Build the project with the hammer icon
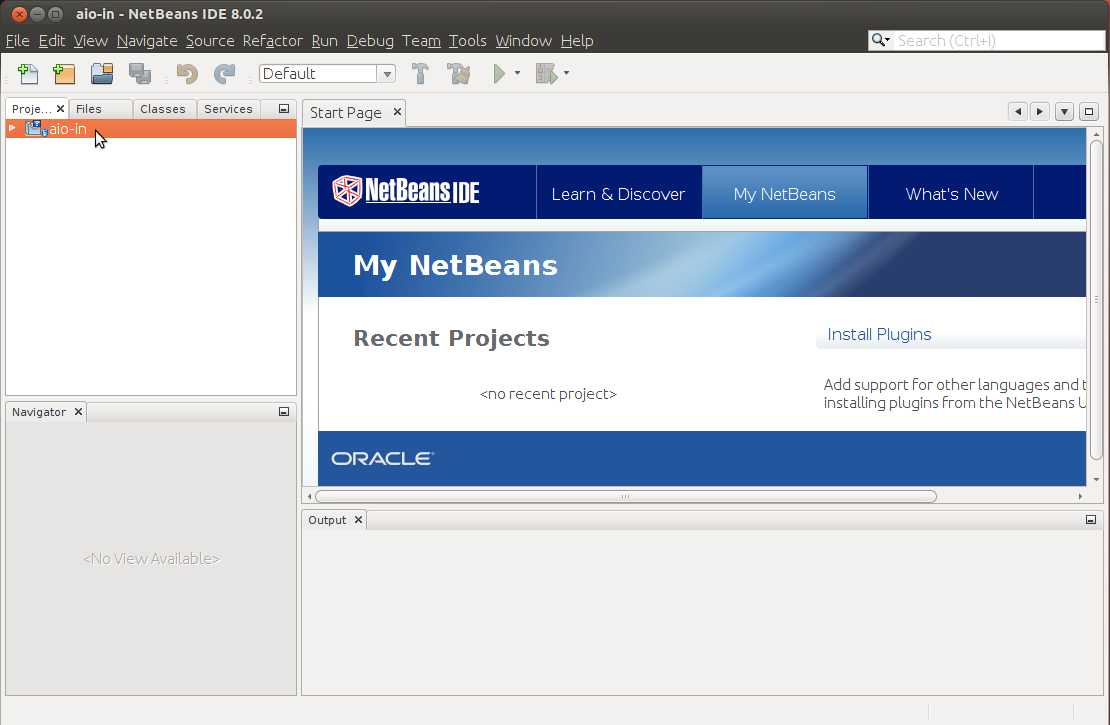Image resolution: width=1110 pixels, height=725 pixels. pos(420,73)
